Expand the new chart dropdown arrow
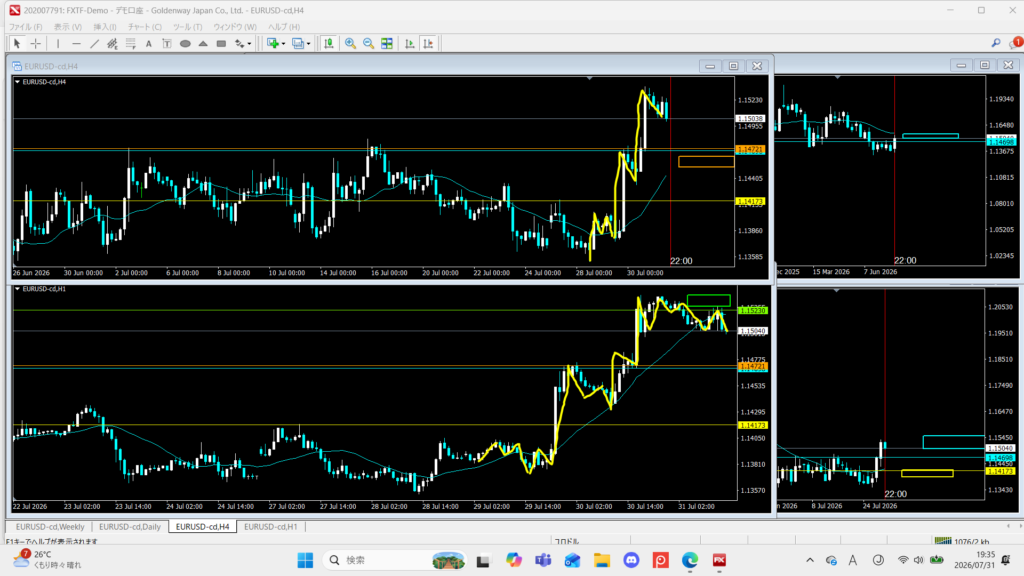The width and height of the screenshot is (1024, 576). 283,44
